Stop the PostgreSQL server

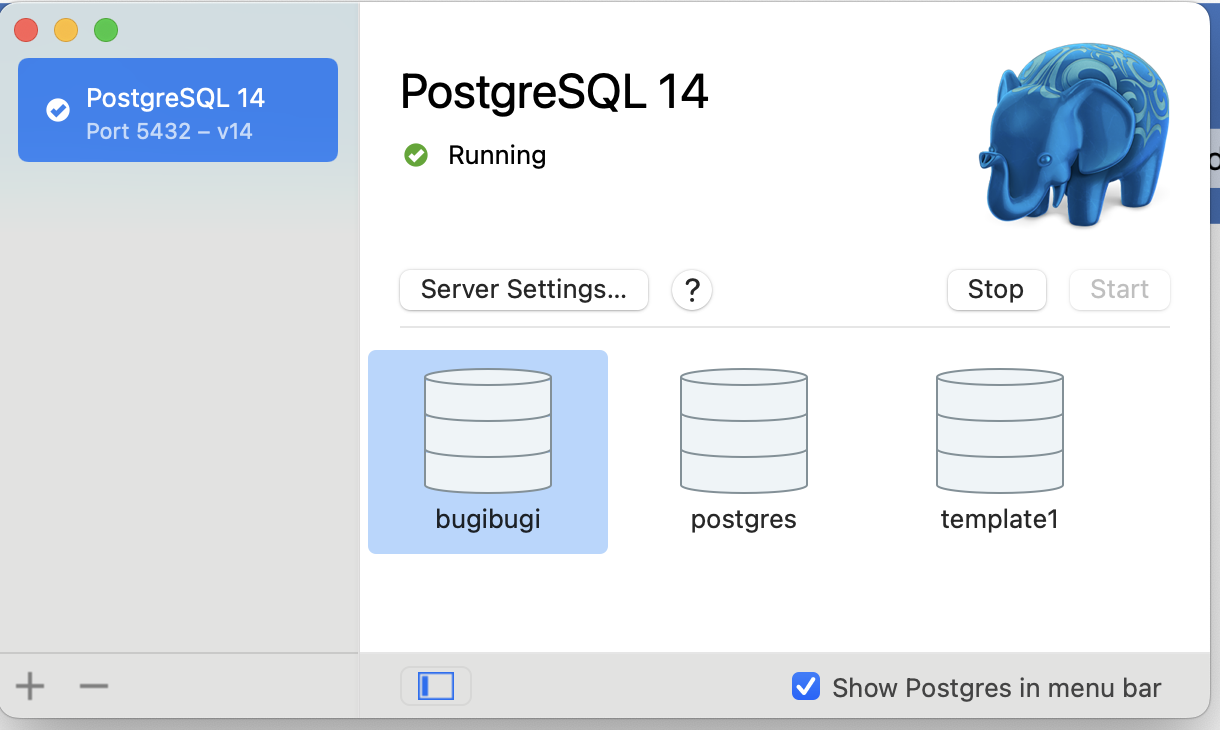[996, 290]
